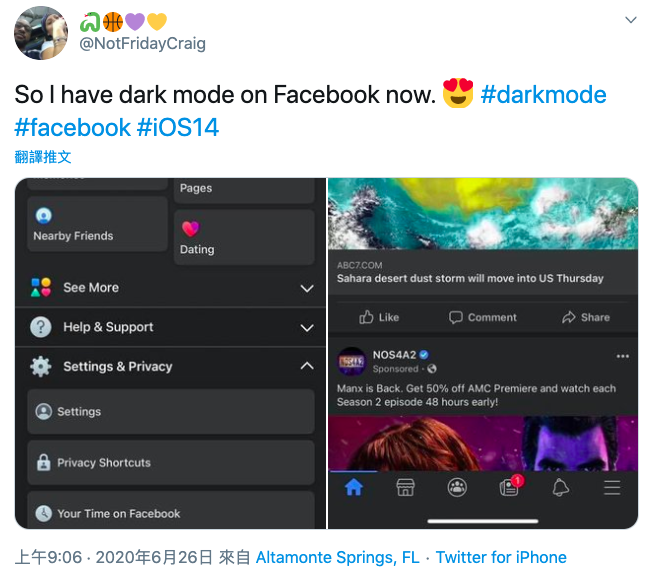Select the Privacy Shortcuts menu item
Screen dimensions: 652x577
pos(171,463)
